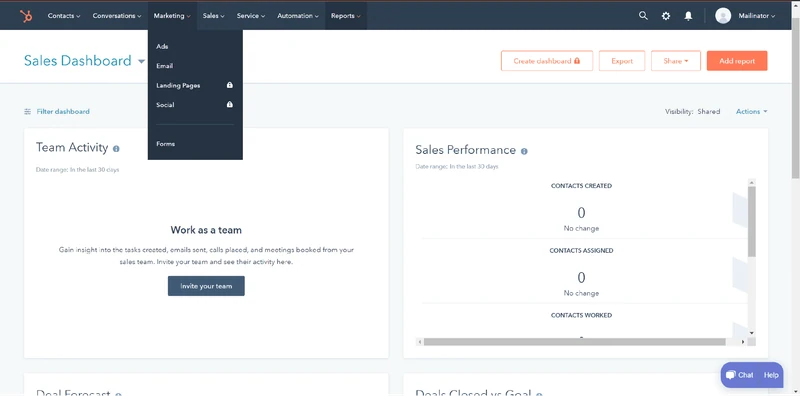Click the CONTACTS WORKED label
The width and height of the screenshot is (800, 396).
pyautogui.click(x=581, y=315)
